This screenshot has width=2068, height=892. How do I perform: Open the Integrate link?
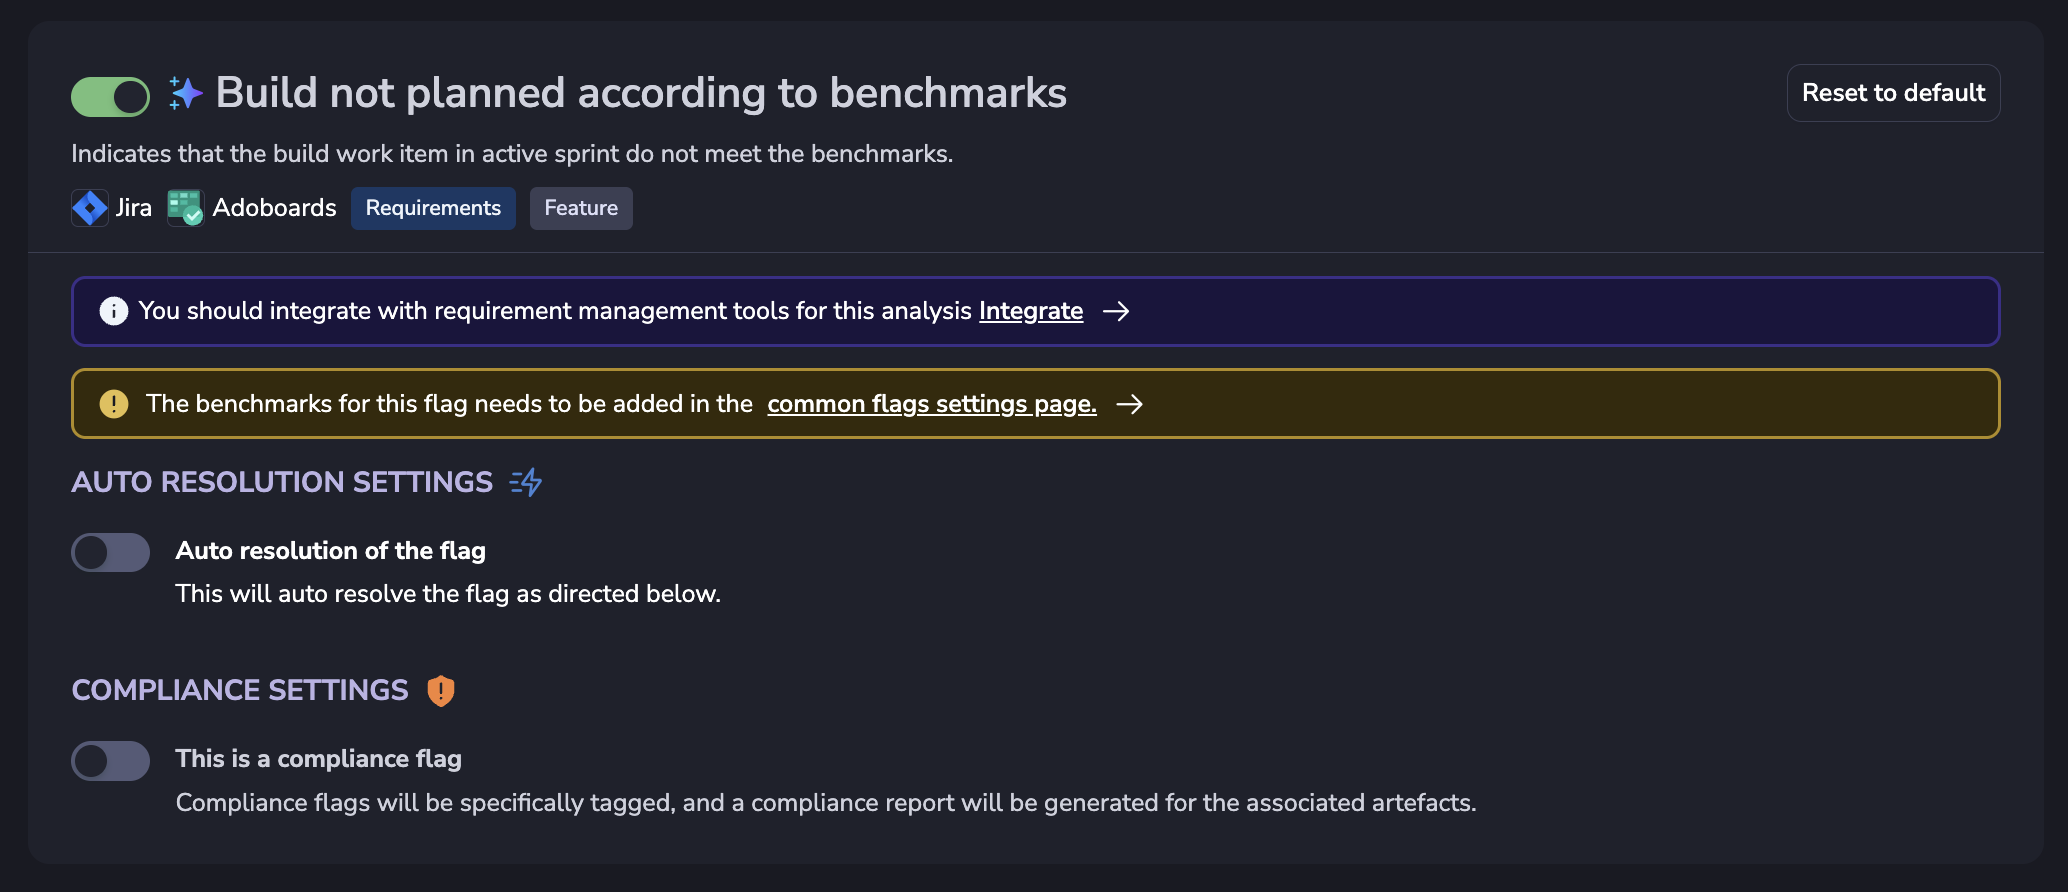[x=1031, y=311]
